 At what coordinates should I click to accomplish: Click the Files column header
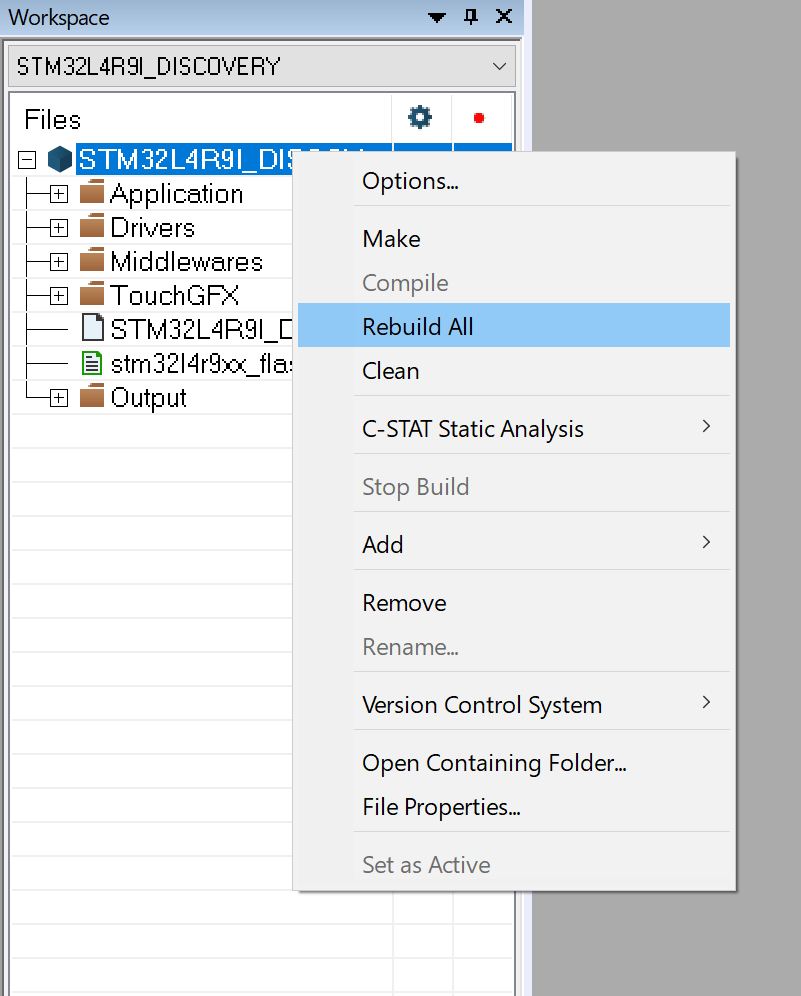(x=53, y=119)
